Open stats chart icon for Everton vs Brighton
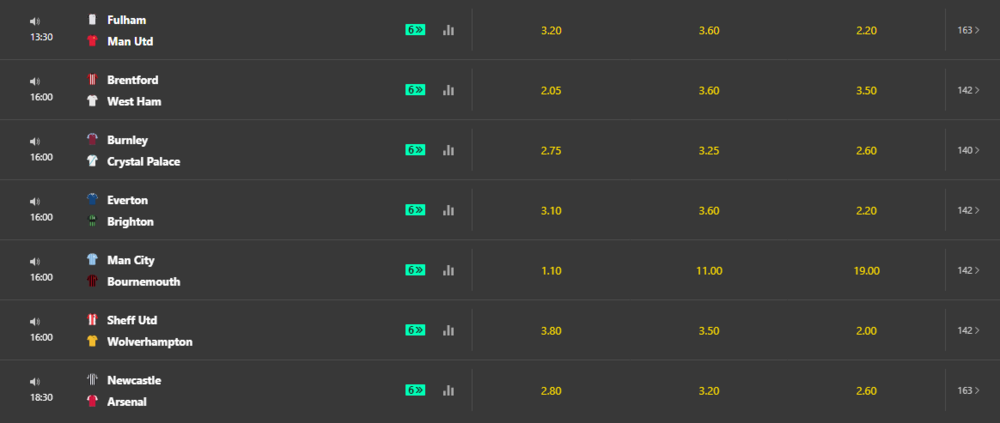Viewport: 1000px width, 423px height. tap(448, 210)
